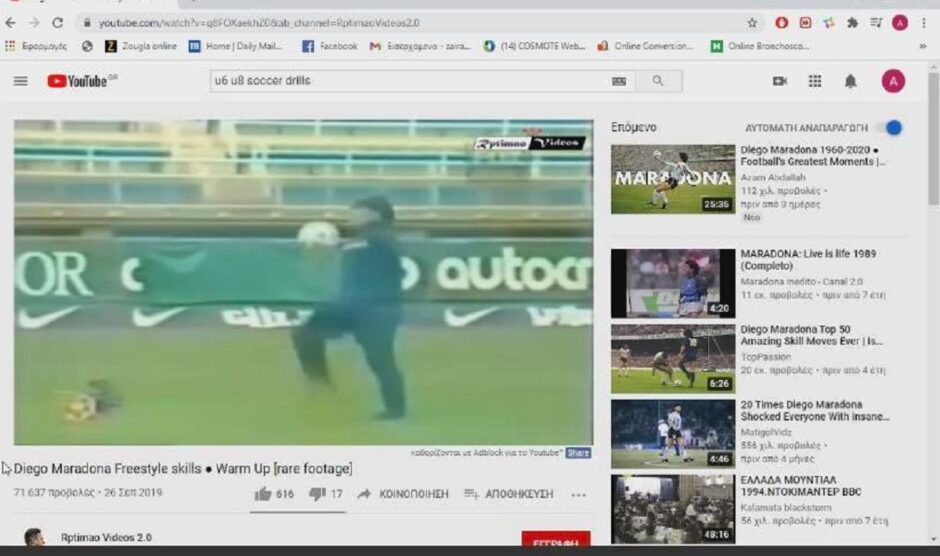Save the video via ΑΠΟΘΗΚΕΥΣΗ
Screen dimensions: 940x556
coord(508,494)
